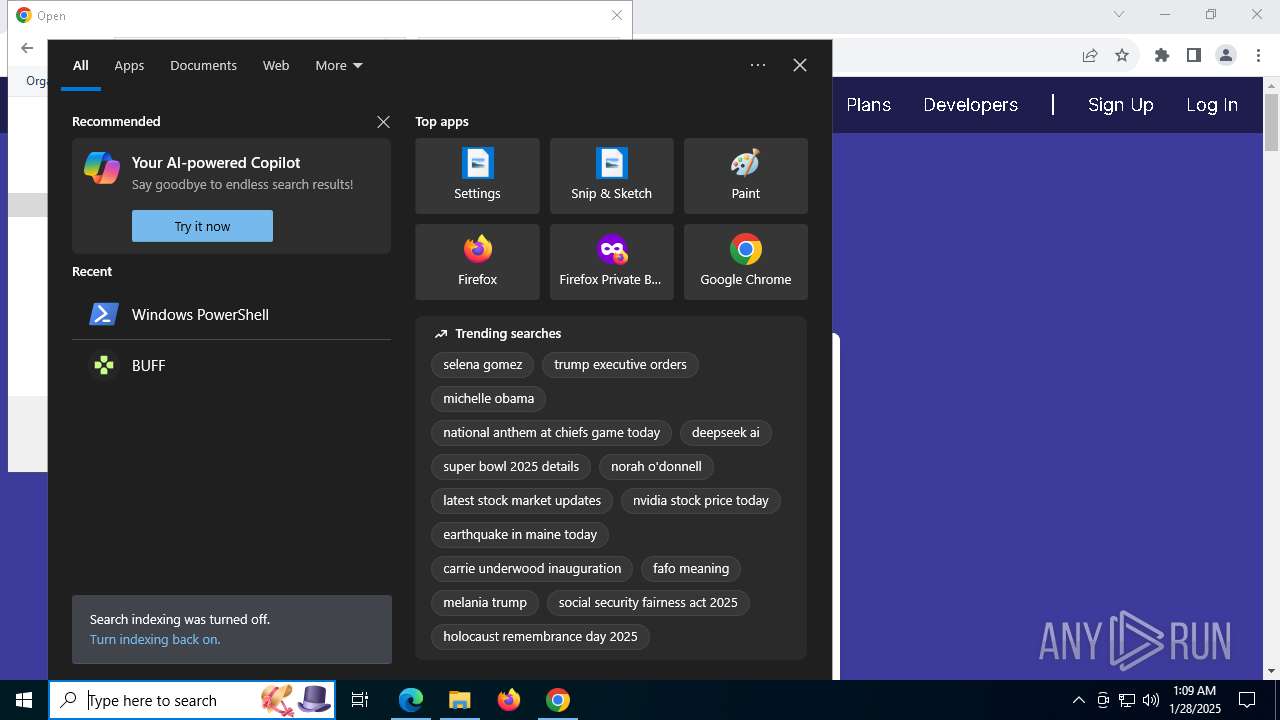Image resolution: width=1280 pixels, height=720 pixels.
Task: Click the taskbar clock showing 1:09 AM
Action: [x=1194, y=700]
